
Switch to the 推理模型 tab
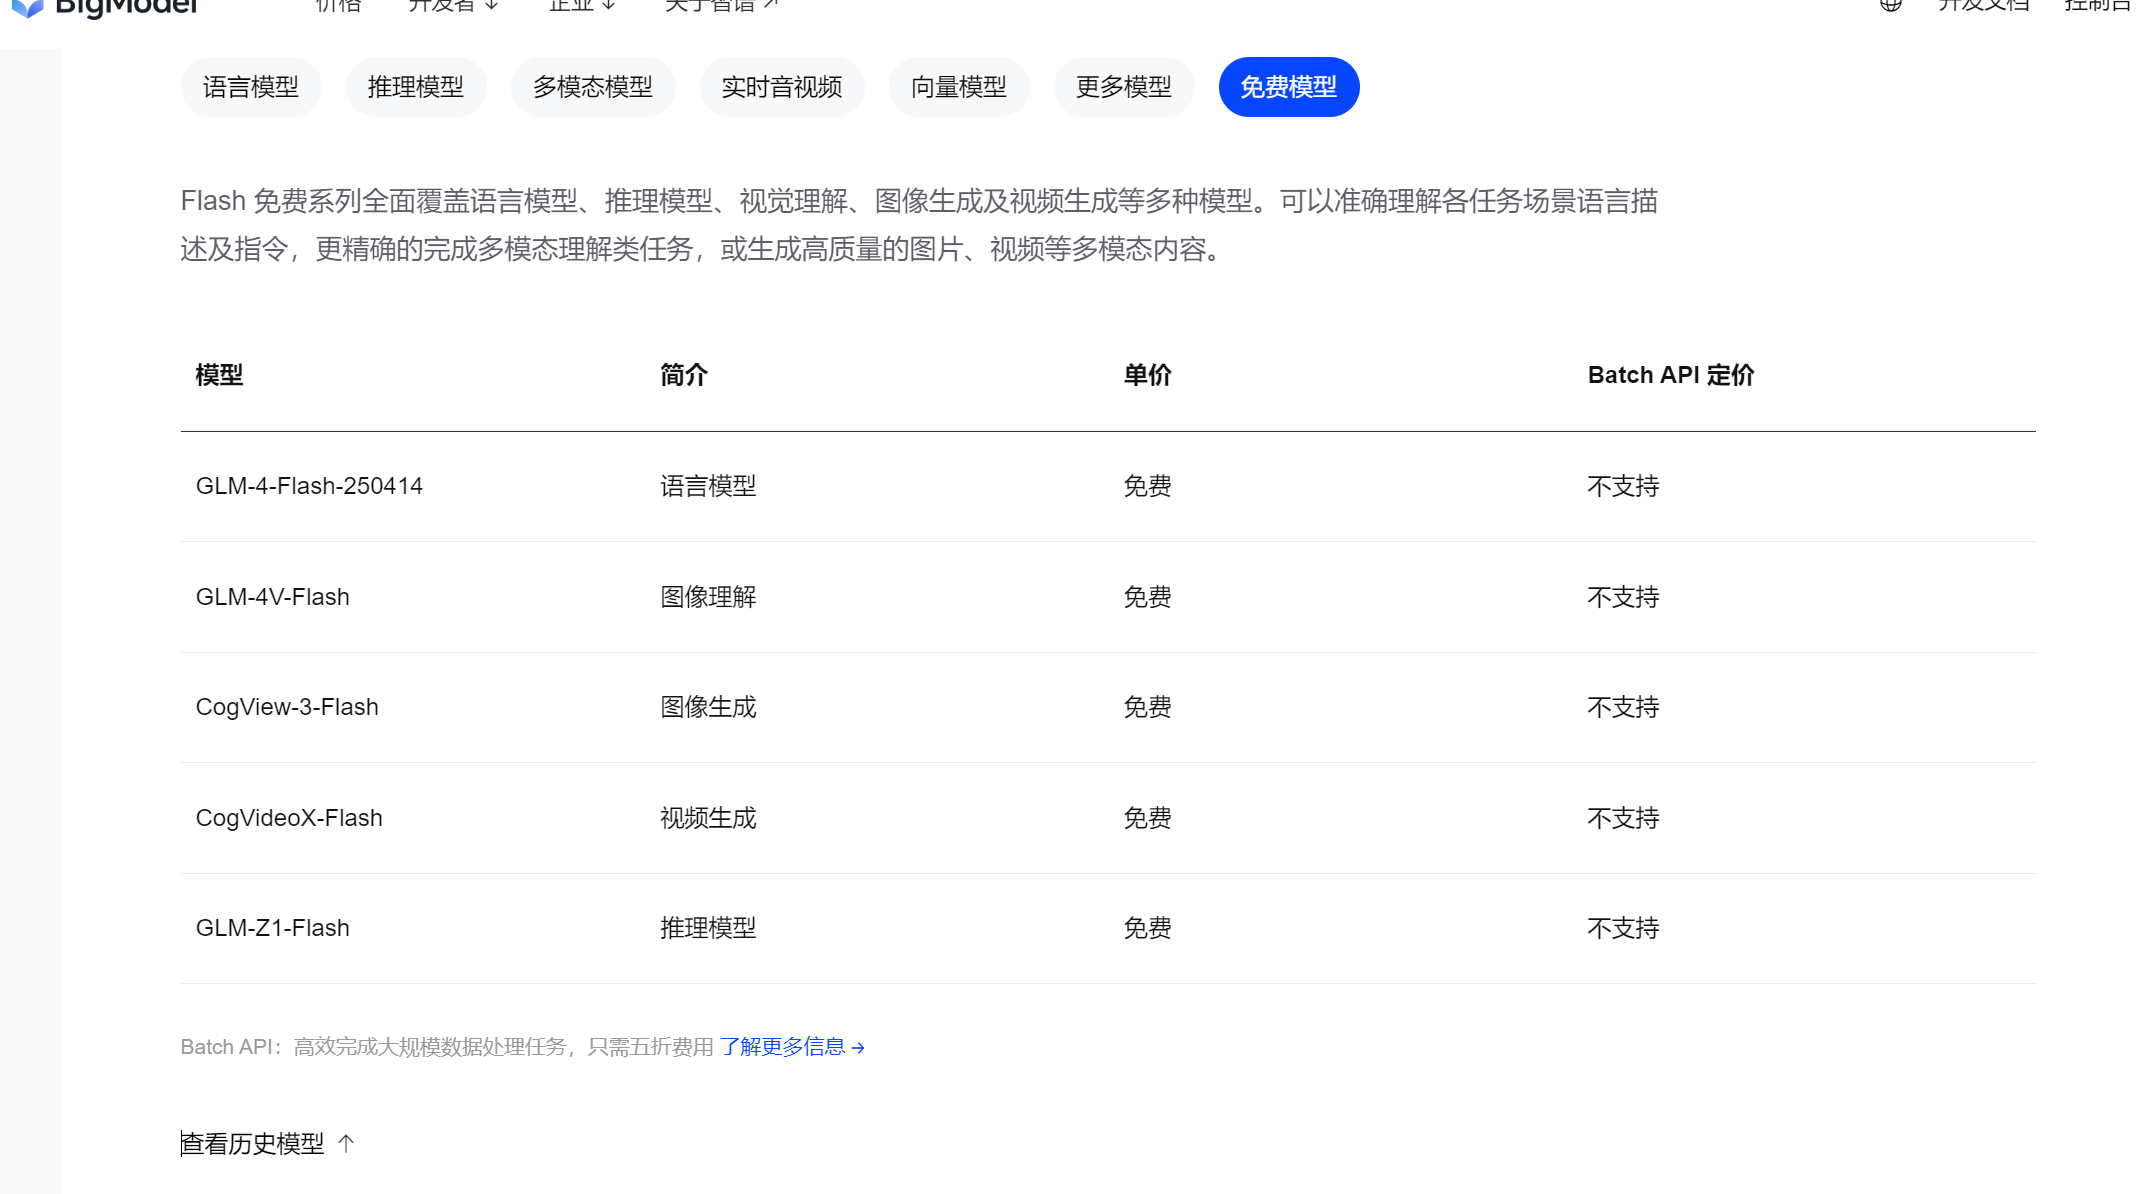click(416, 87)
